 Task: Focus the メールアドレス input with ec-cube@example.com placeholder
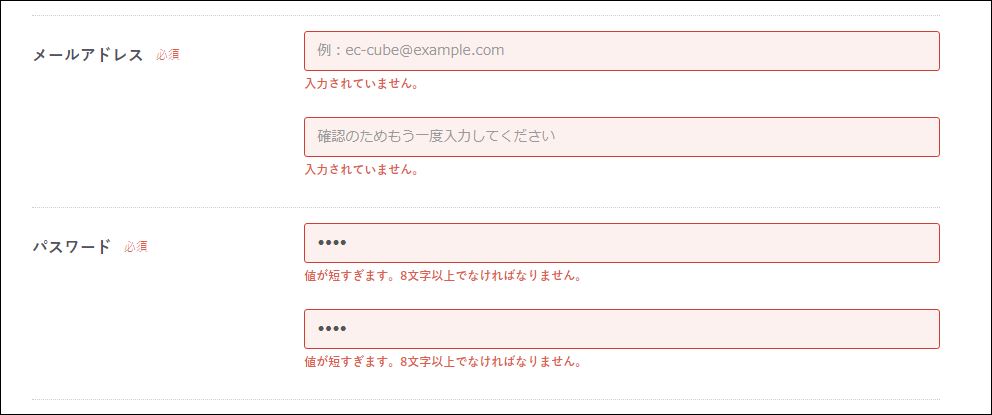621,51
